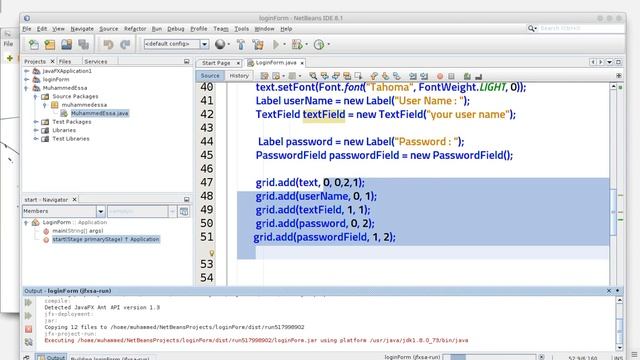Click the Re-run icon in Output panel
640x360 pixels.
point(28,302)
